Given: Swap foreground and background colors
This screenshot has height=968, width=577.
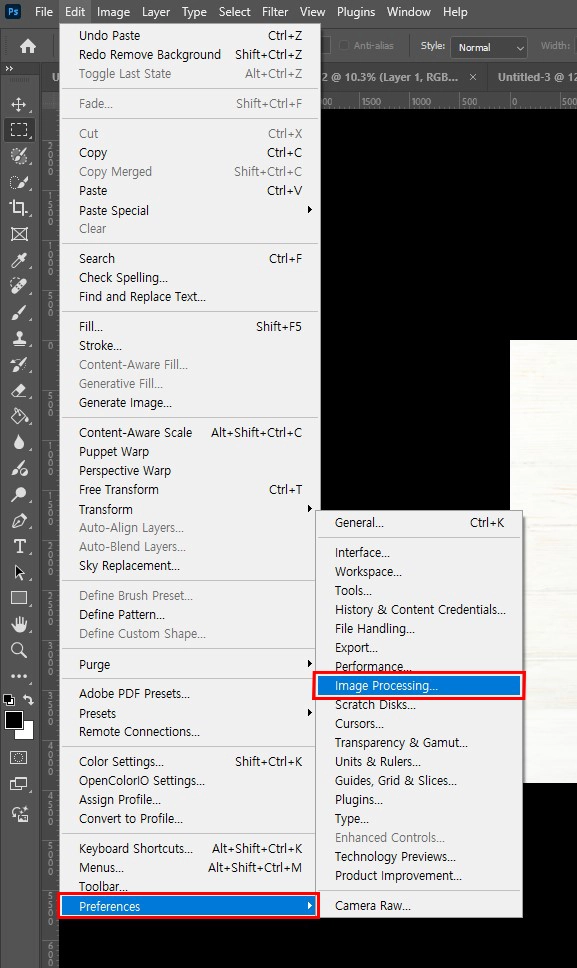Looking at the screenshot, I should click(x=28, y=699).
